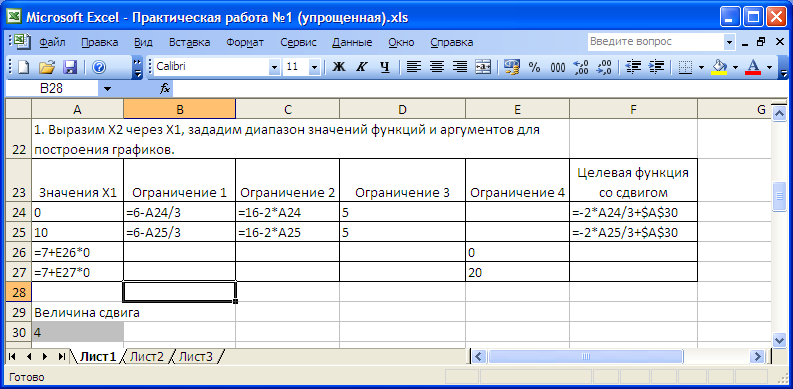Open the Данные menu

pyautogui.click(x=352, y=42)
